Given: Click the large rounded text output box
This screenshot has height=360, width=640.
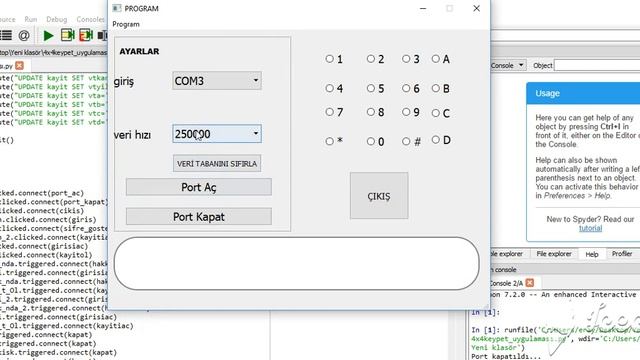Looking at the screenshot, I should [296, 264].
